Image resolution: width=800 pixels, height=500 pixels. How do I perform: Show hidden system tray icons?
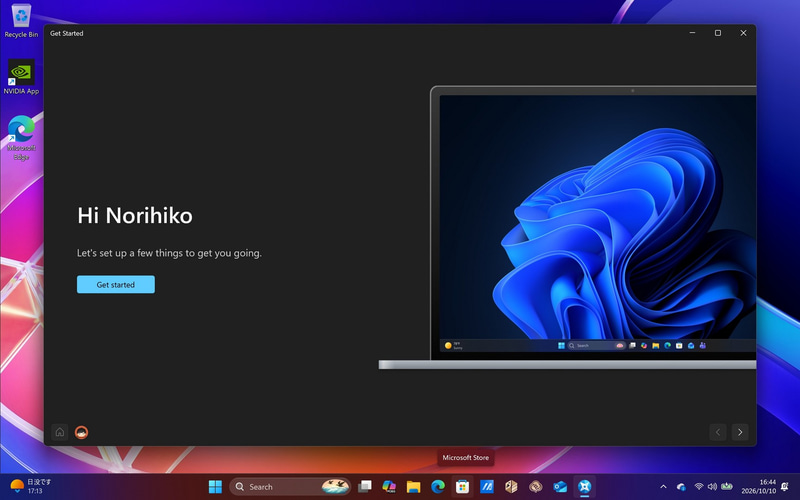(663, 487)
